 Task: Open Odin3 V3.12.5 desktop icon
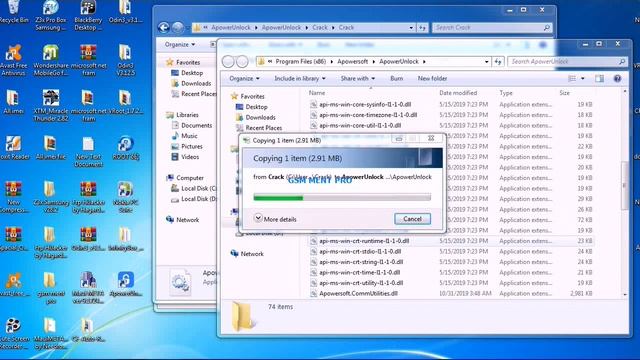coord(125,60)
